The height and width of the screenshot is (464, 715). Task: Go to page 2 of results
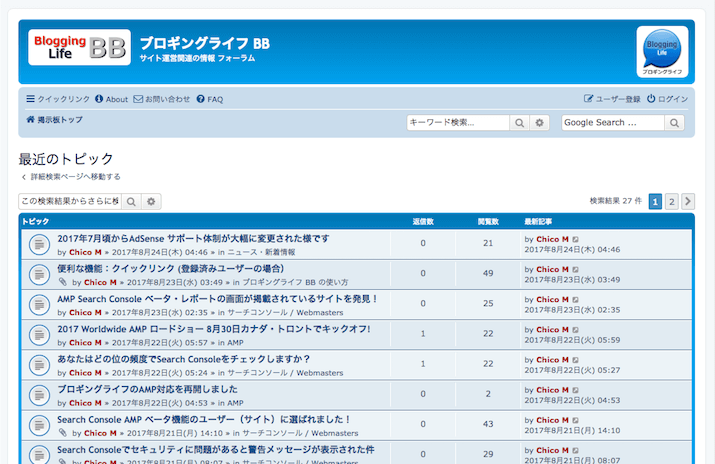tap(672, 201)
